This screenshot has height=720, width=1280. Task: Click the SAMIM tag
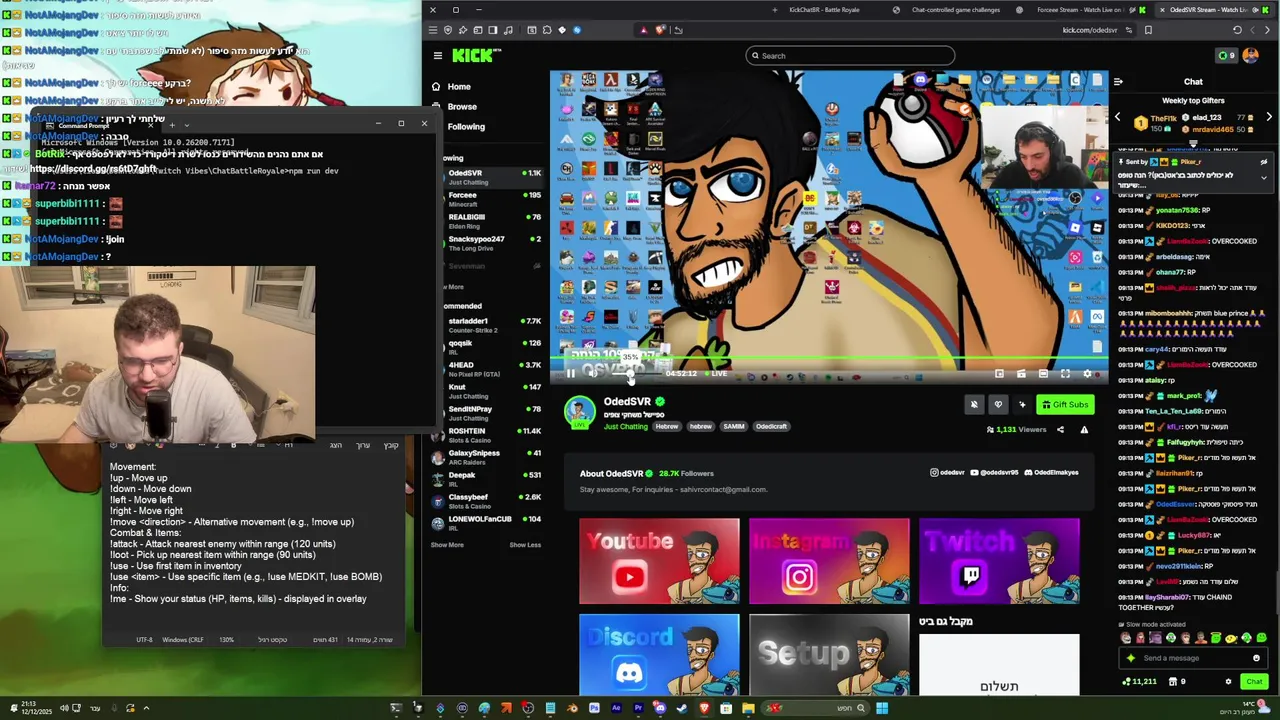[734, 426]
